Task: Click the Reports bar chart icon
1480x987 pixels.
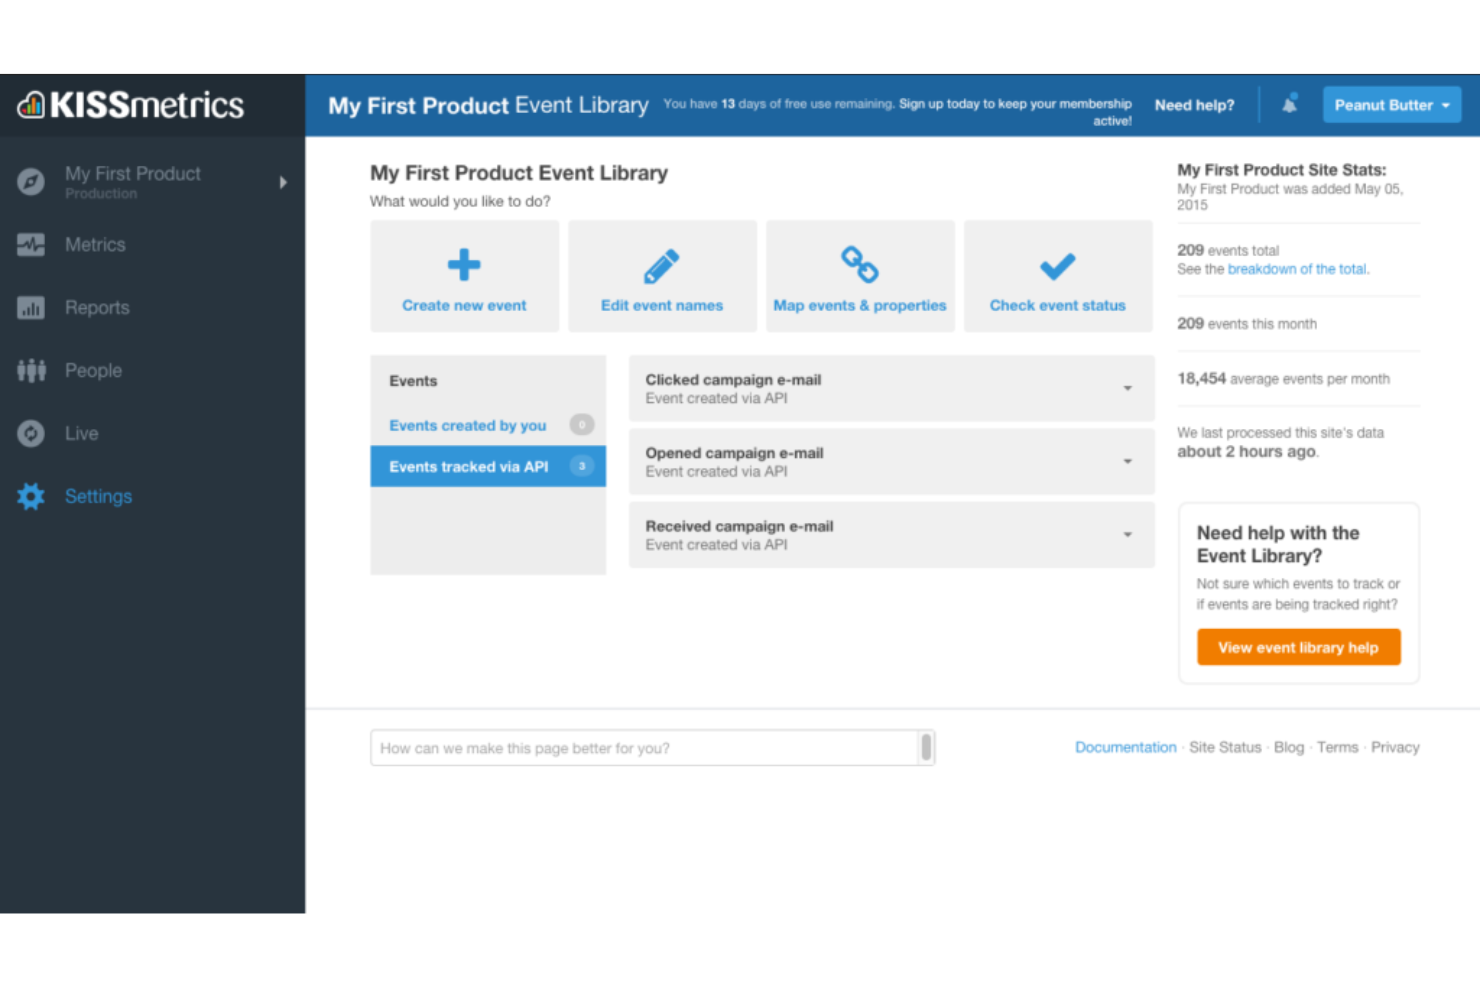Action: coord(31,308)
